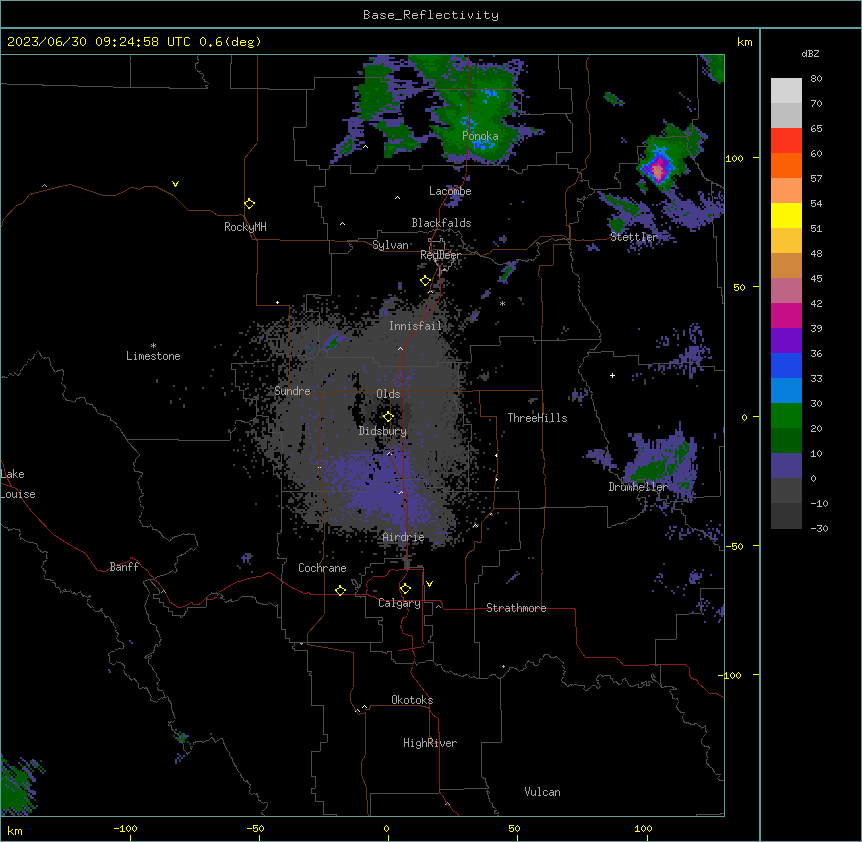
Task: Select the yellow 51-54 dBZ legend swatch
Action: [x=786, y=215]
